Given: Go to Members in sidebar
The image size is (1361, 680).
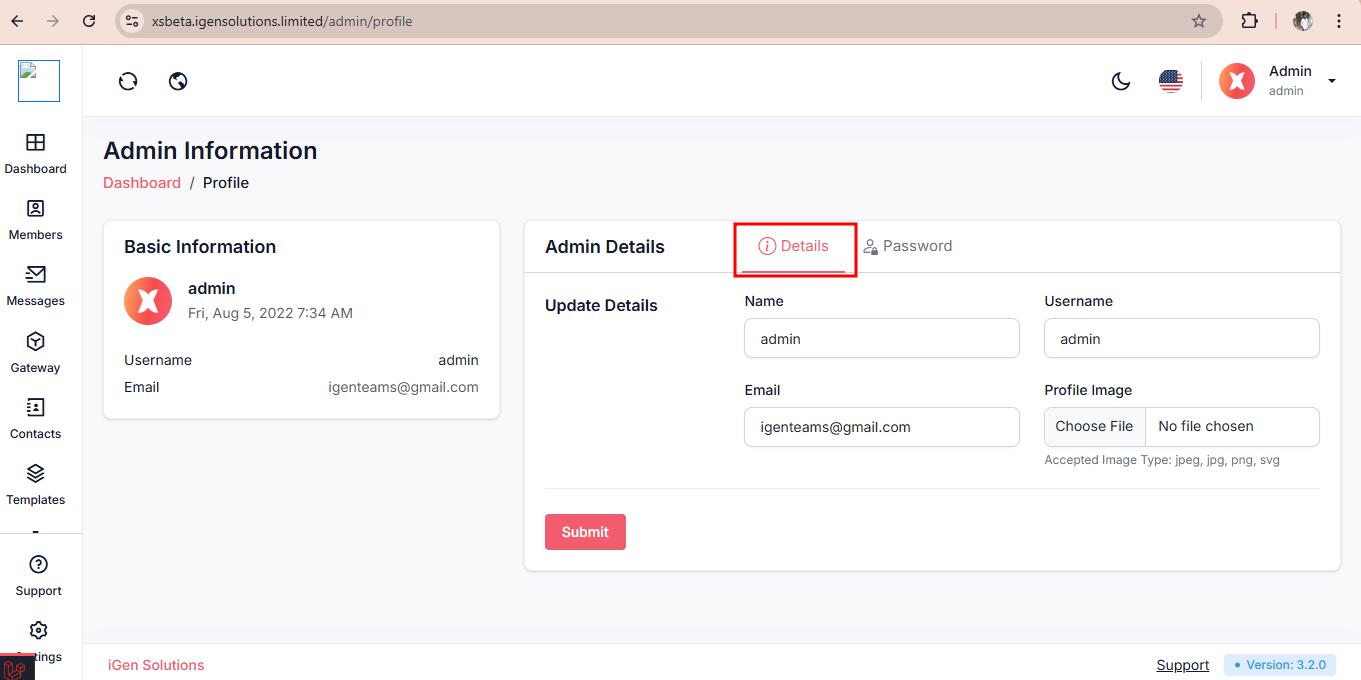Looking at the screenshot, I should 35,209.
